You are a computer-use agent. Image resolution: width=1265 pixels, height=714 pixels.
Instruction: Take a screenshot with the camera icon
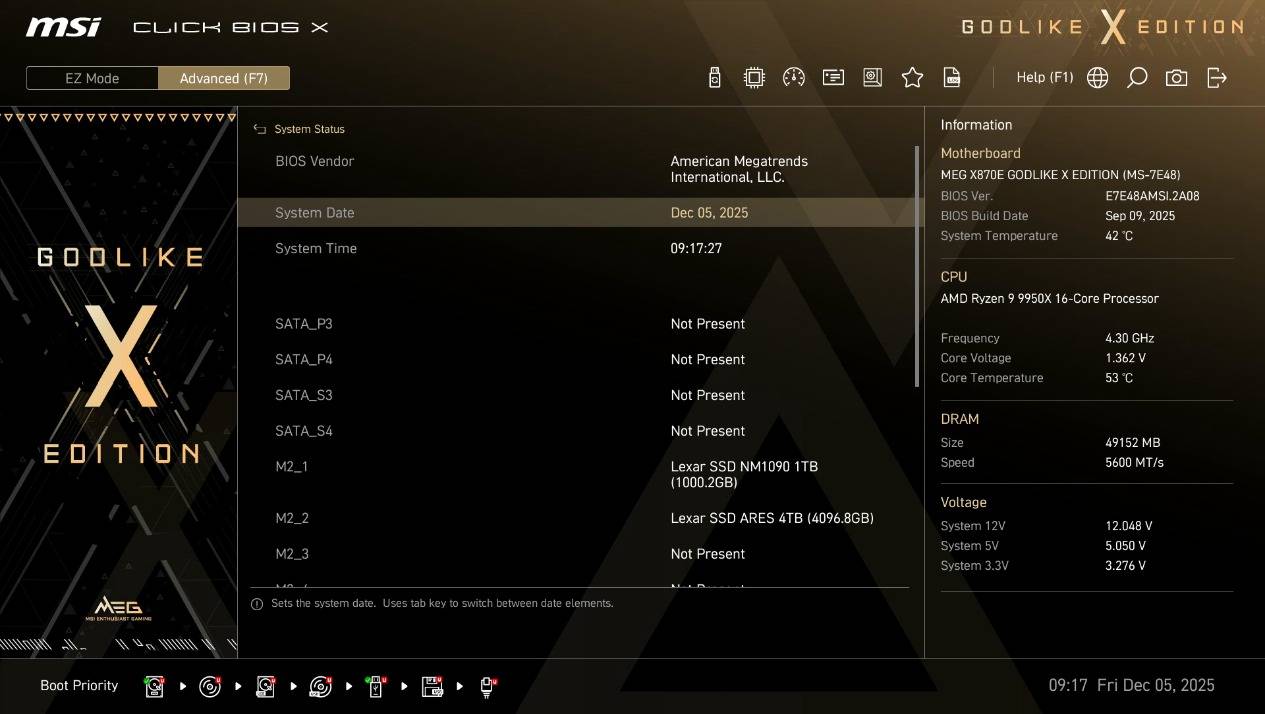(x=1176, y=78)
